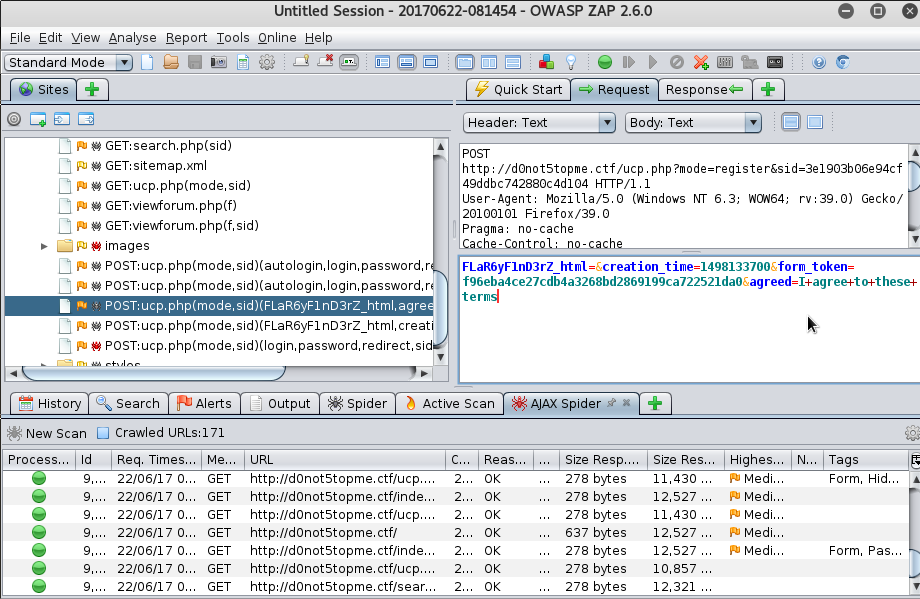Close the AJAX Spider tab
Image resolution: width=920 pixels, height=599 pixels.
(x=626, y=402)
